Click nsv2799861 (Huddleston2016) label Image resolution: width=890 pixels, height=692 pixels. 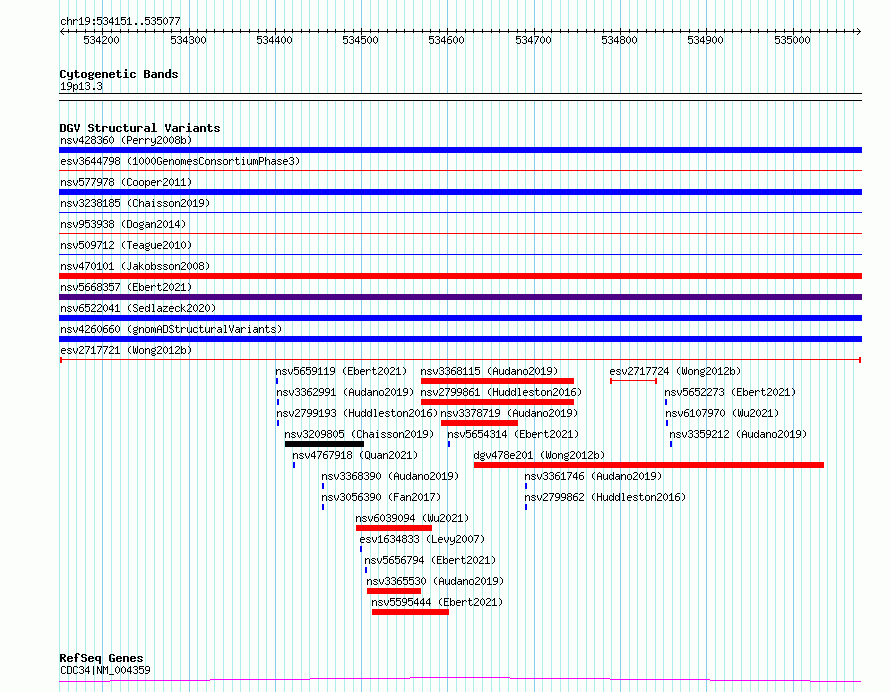501,392
